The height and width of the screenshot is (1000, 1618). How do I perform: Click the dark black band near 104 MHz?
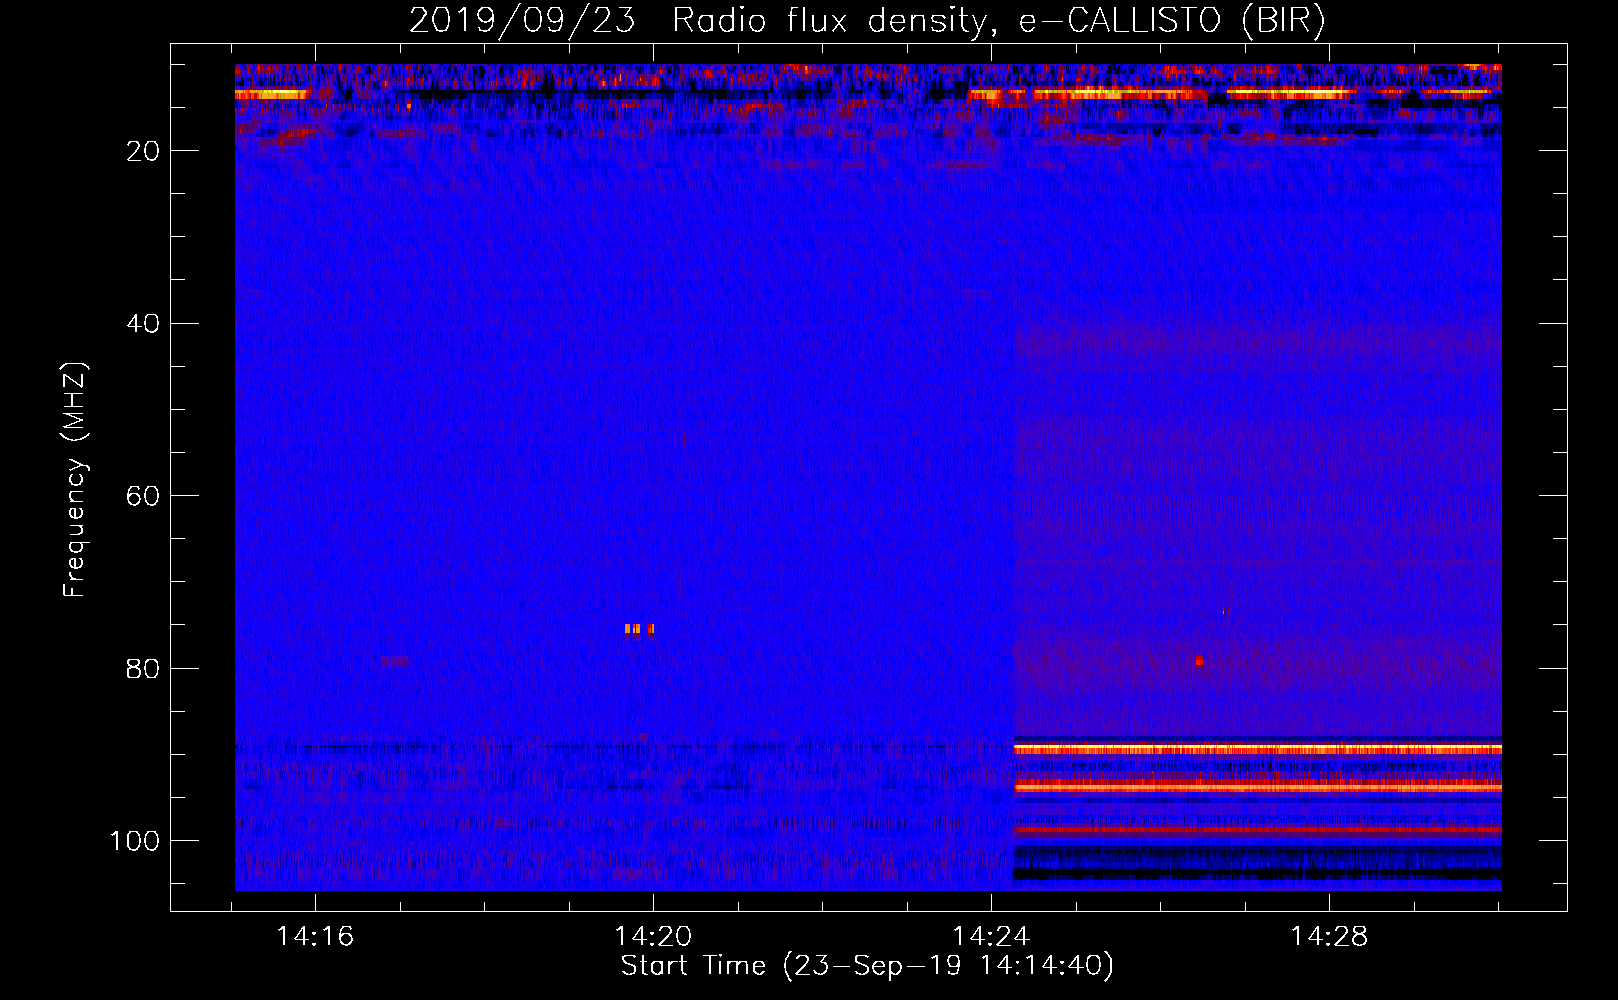[1257, 874]
